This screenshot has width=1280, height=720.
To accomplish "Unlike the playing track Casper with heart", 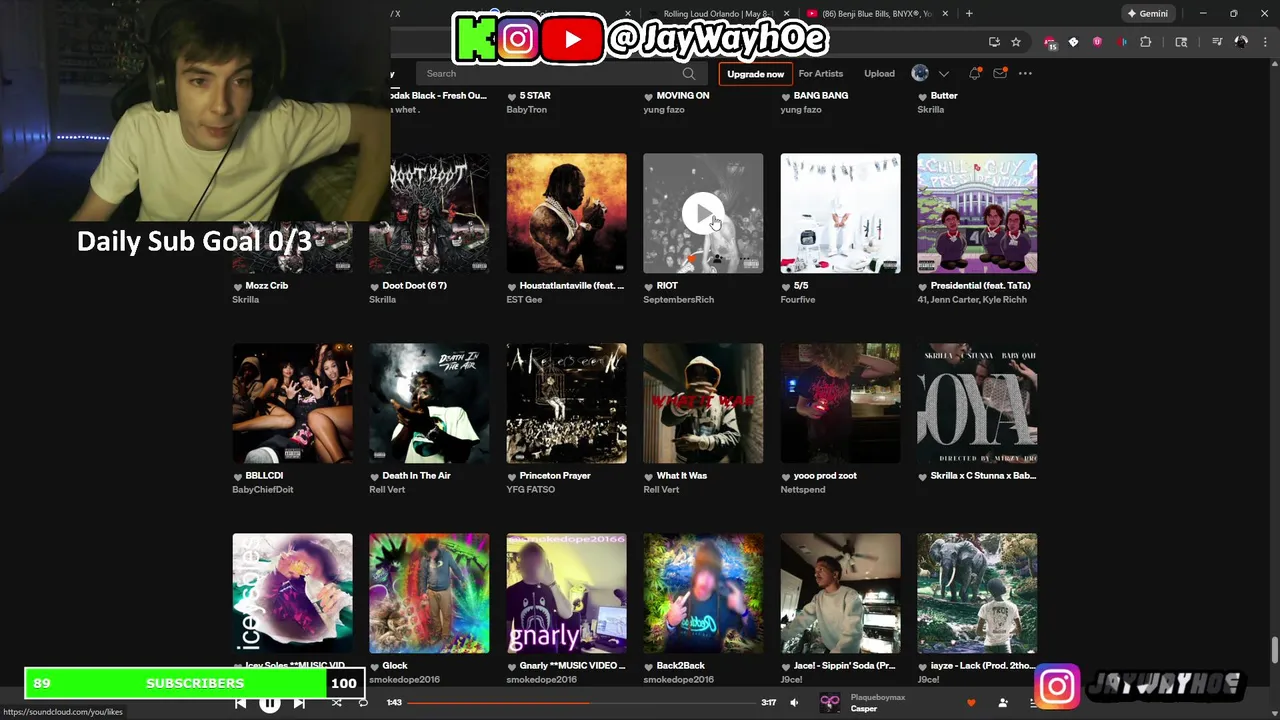I will [970, 703].
